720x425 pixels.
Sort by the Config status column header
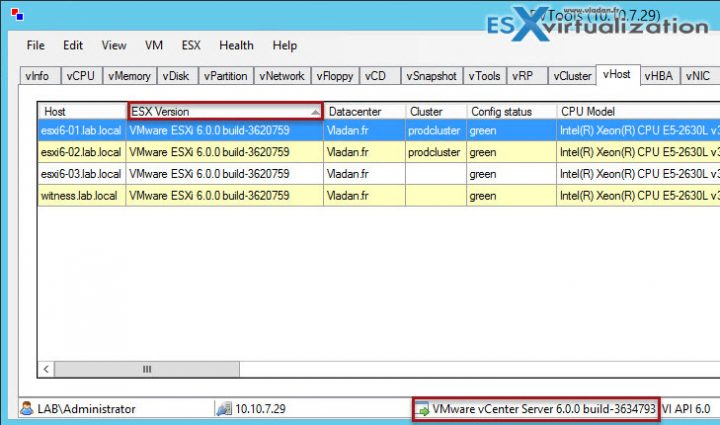tap(511, 112)
